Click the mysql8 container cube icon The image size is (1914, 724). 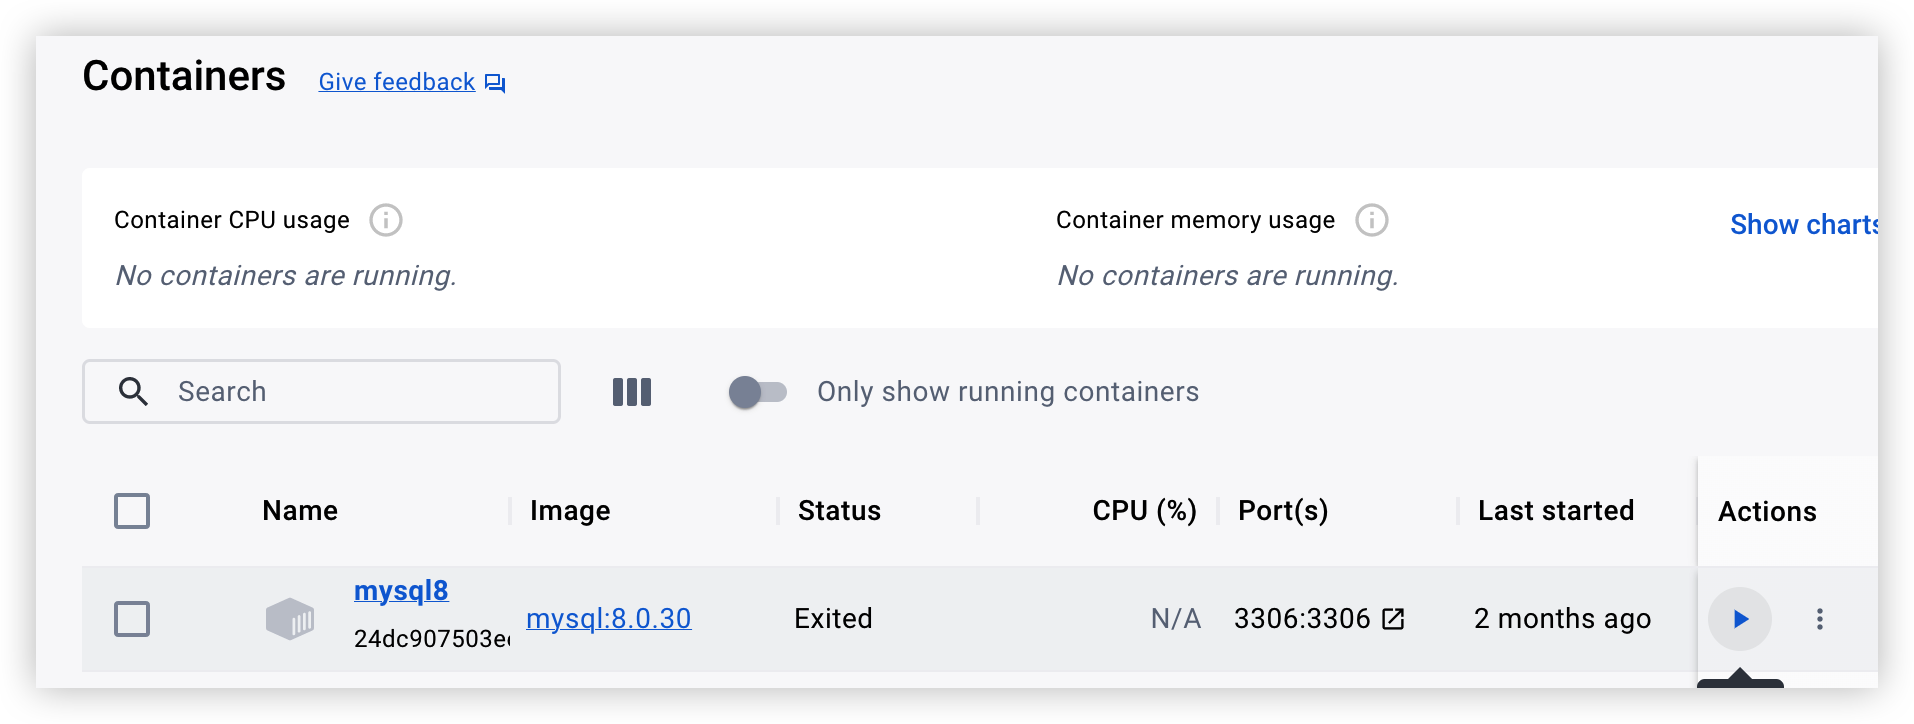pyautogui.click(x=289, y=619)
